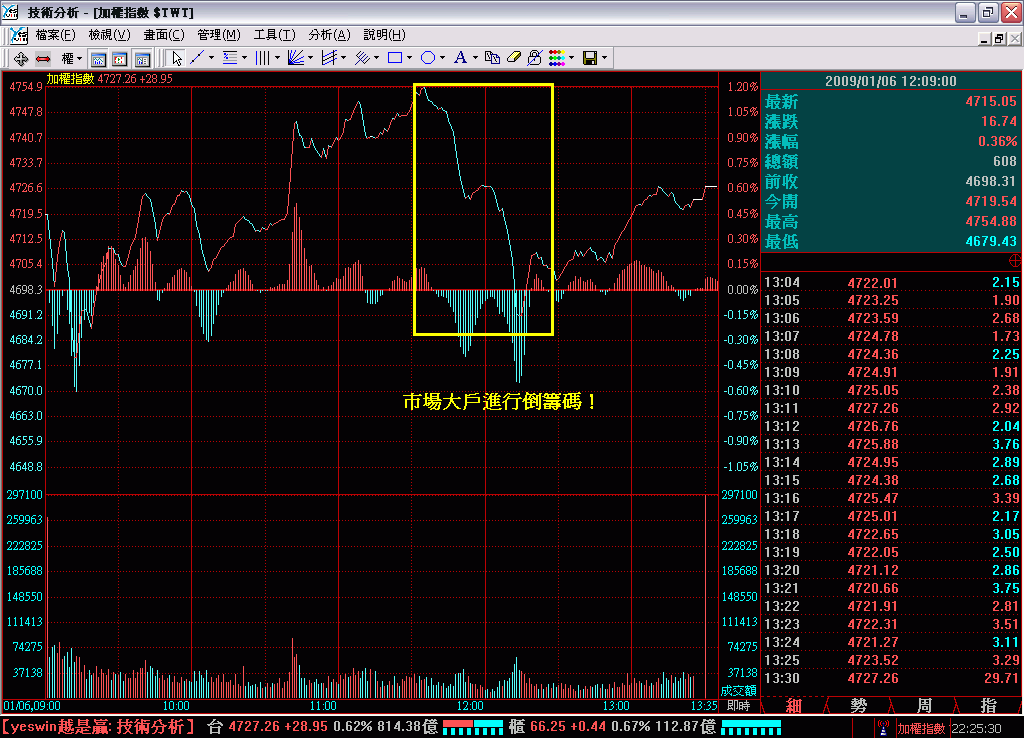Switch to the 周 tab
The width and height of the screenshot is (1024, 738).
[923, 705]
